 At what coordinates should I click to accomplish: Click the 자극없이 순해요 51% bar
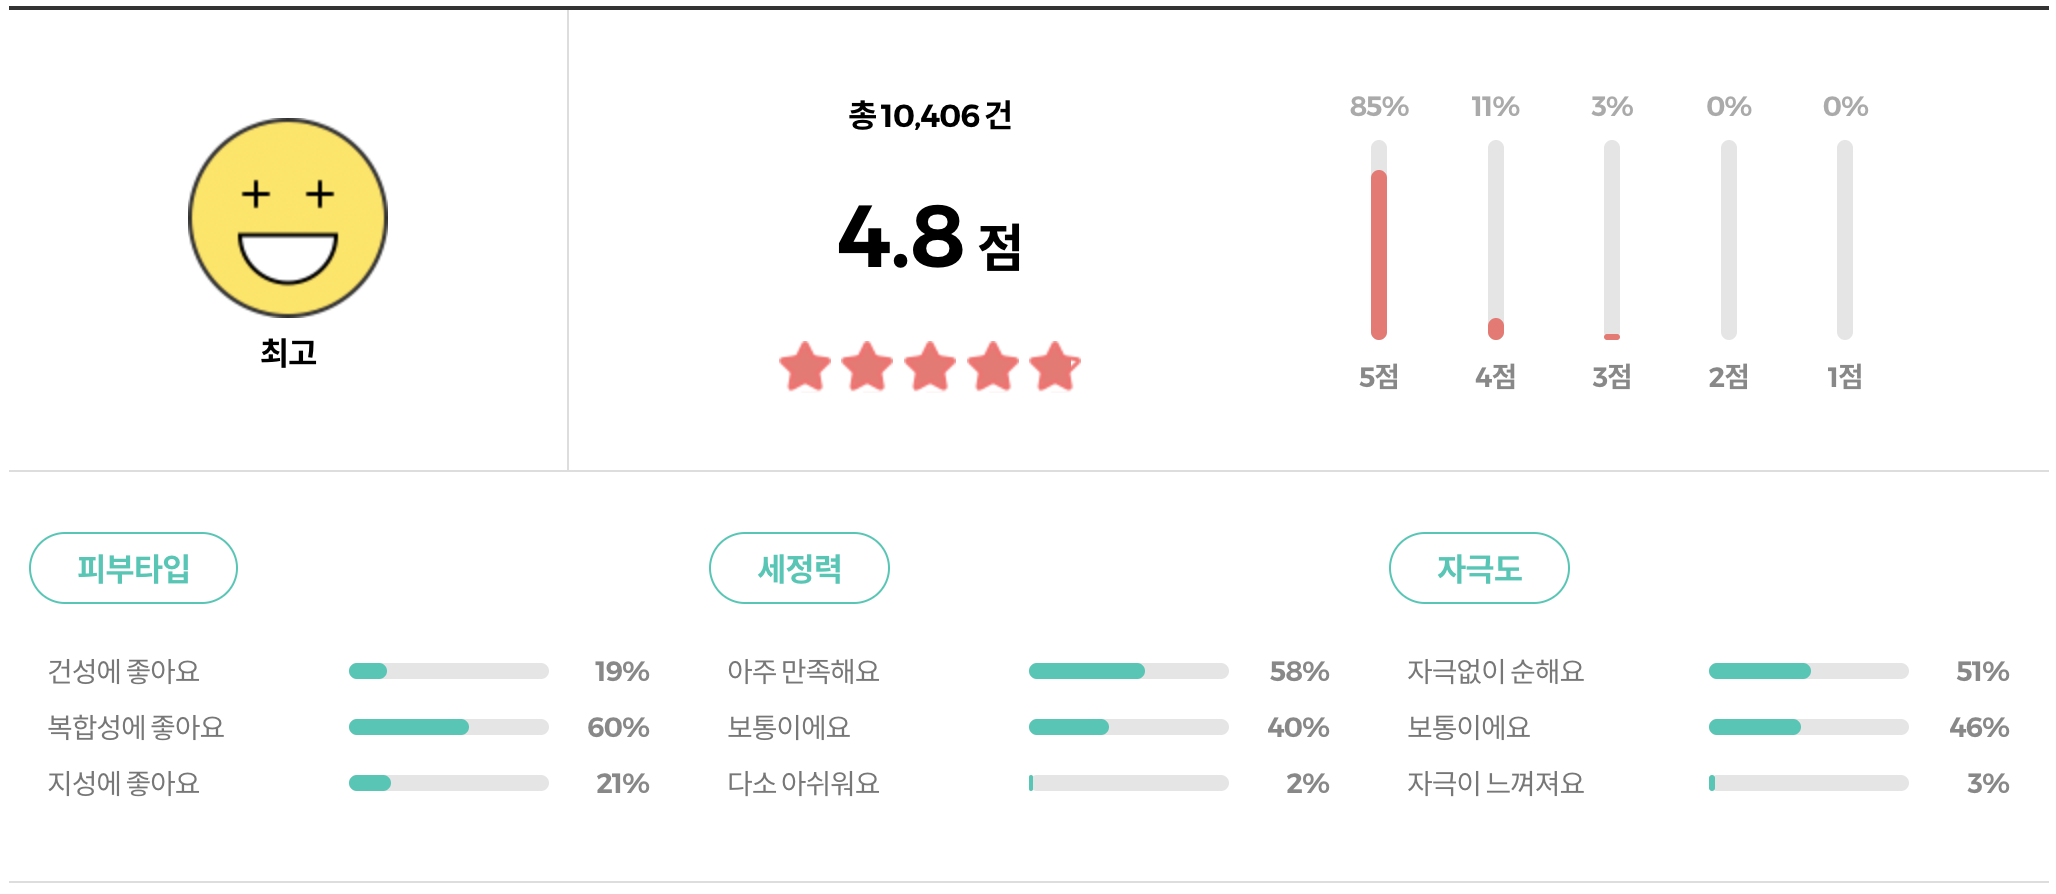(x=1808, y=671)
